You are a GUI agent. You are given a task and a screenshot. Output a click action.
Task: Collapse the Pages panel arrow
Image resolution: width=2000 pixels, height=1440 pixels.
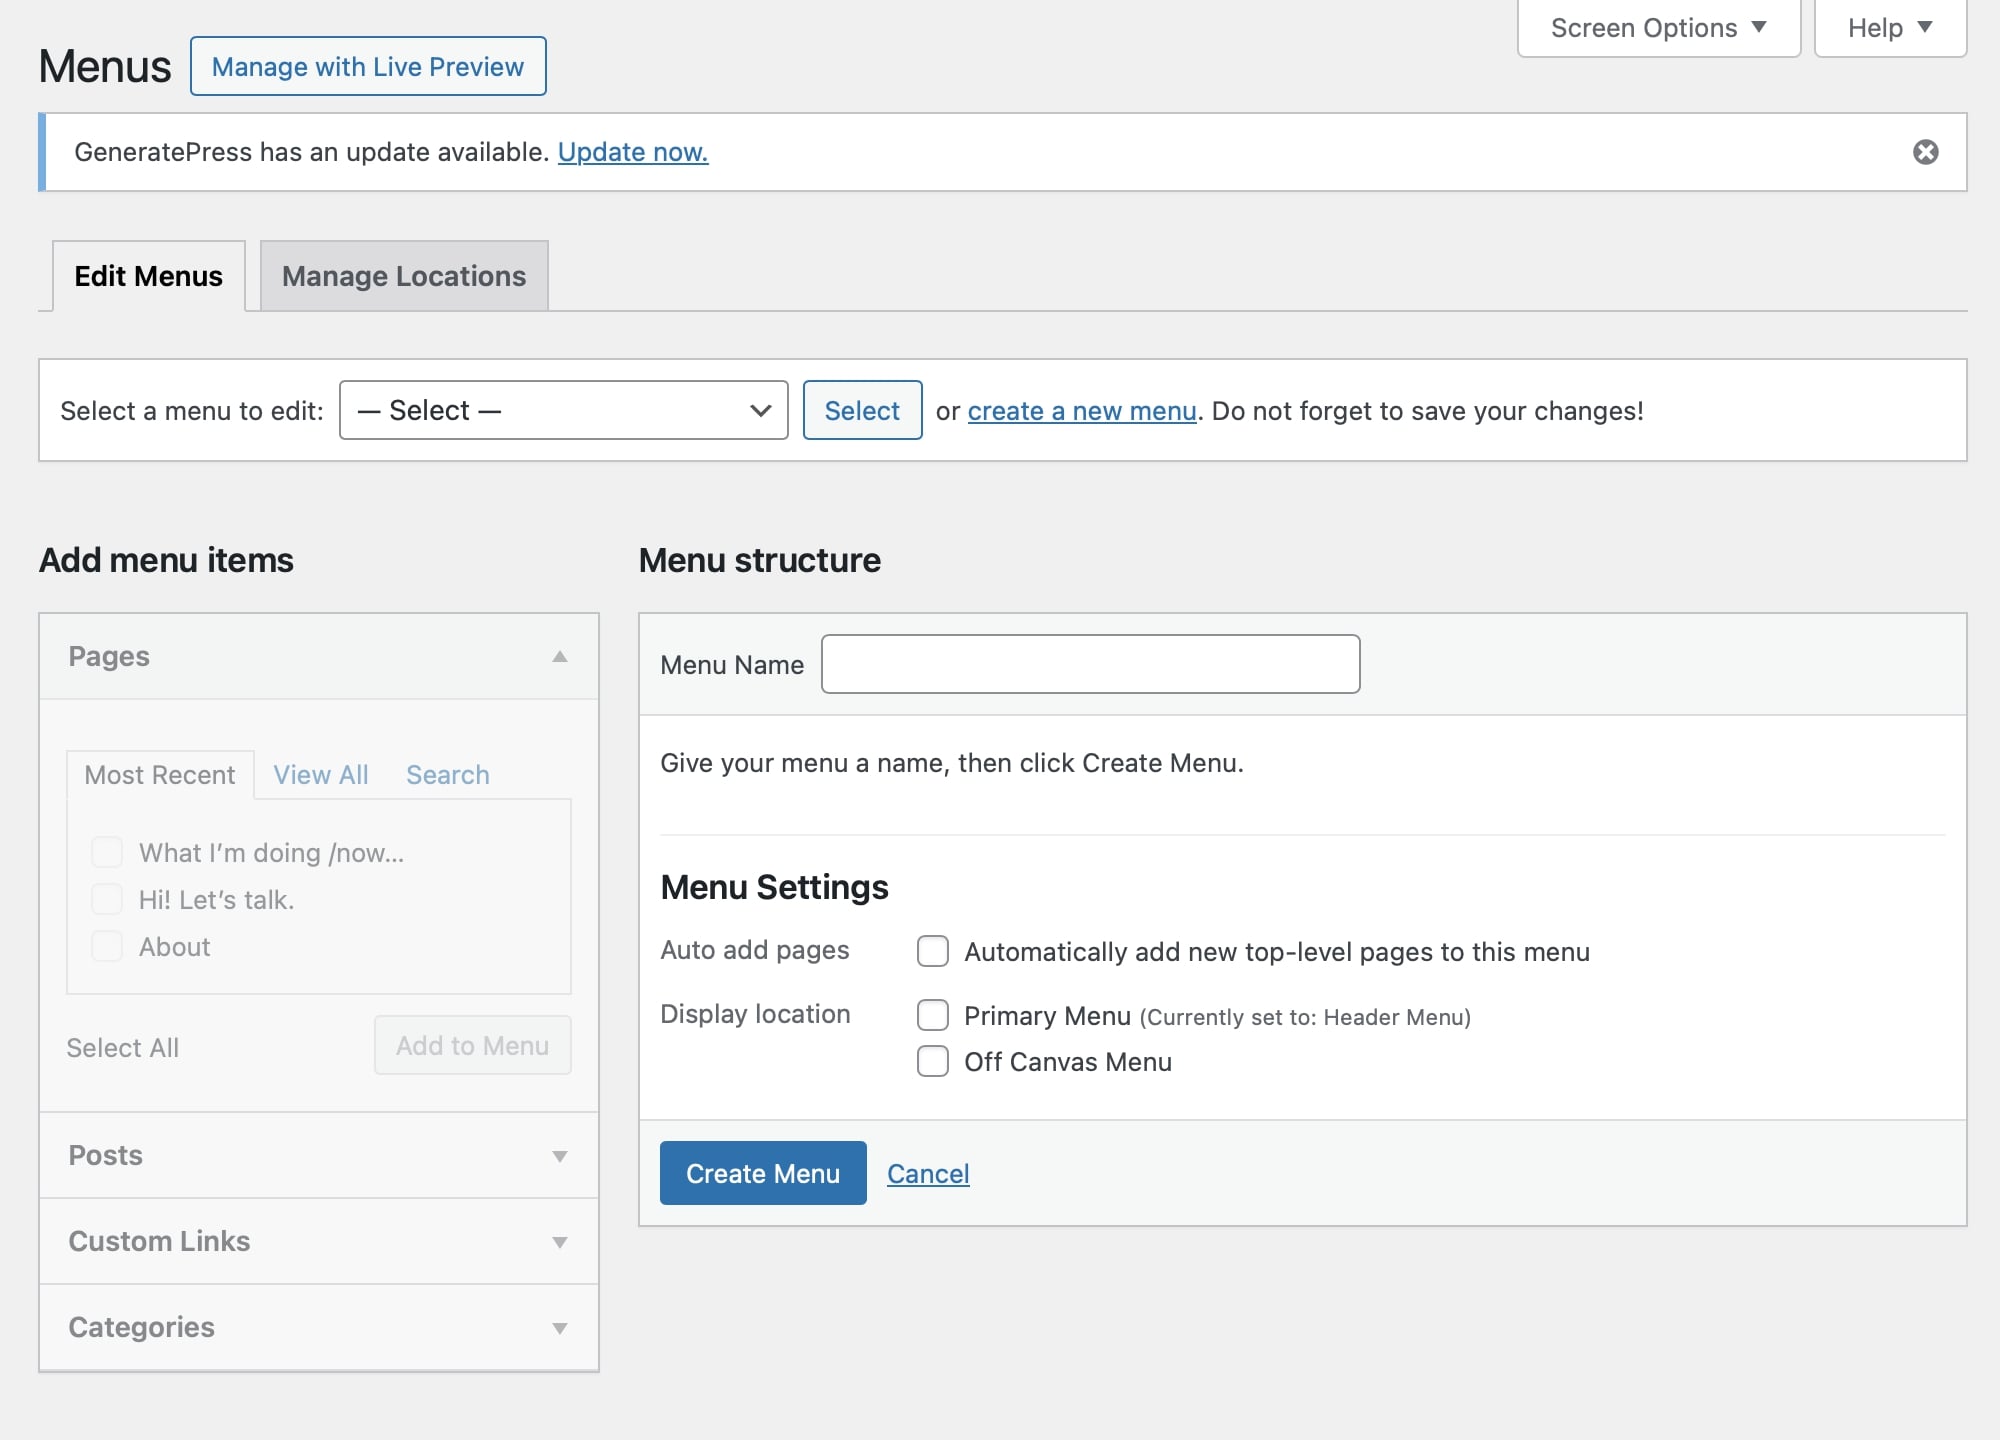(x=560, y=657)
